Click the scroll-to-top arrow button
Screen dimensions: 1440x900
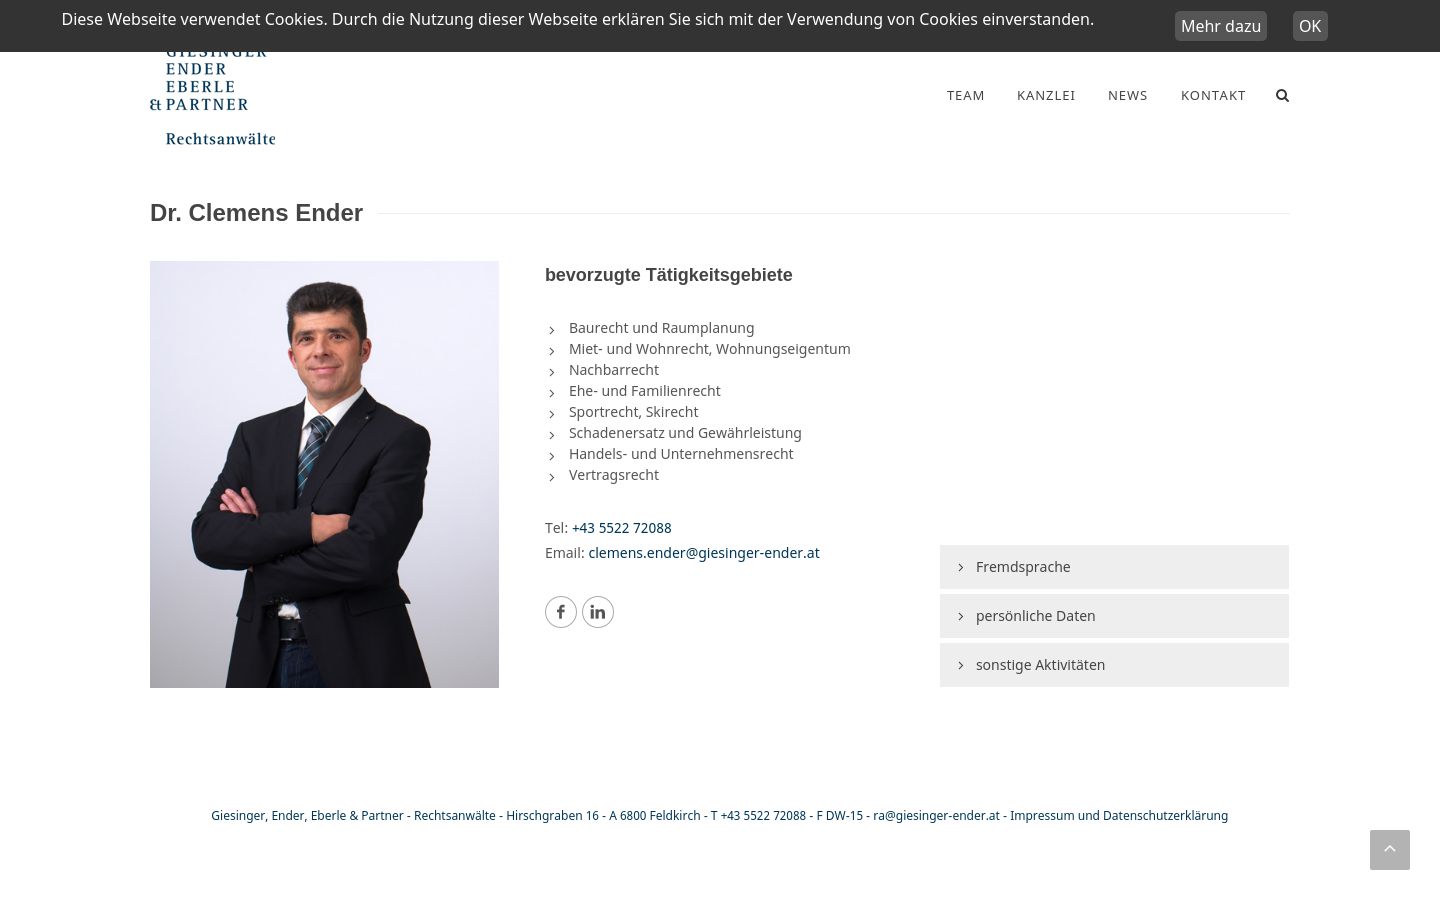(1390, 850)
